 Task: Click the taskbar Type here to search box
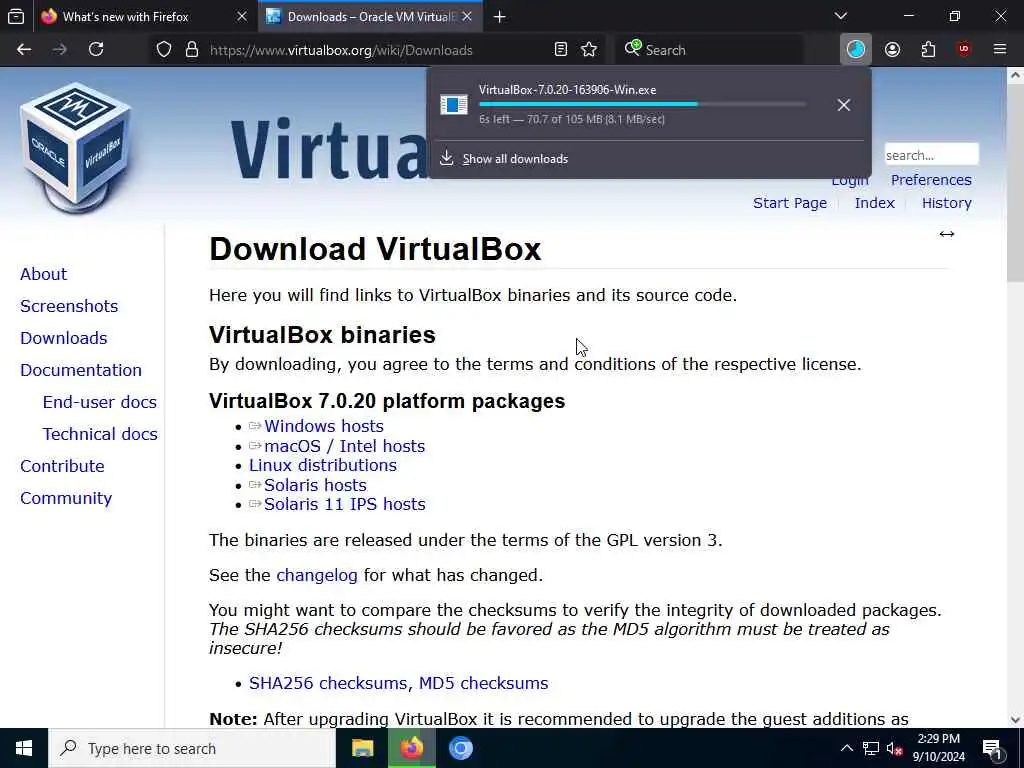pos(192,748)
